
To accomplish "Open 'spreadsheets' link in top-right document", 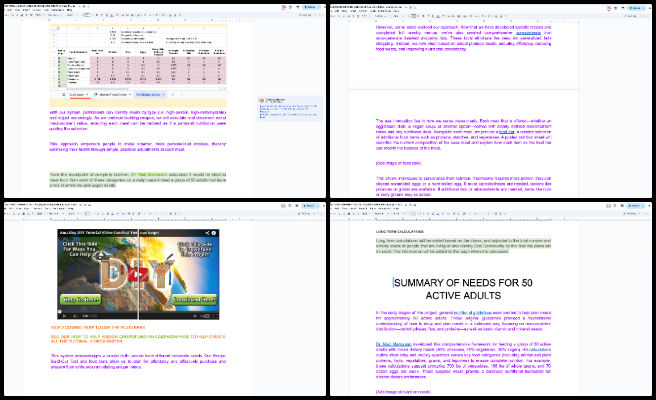I will point(528,33).
